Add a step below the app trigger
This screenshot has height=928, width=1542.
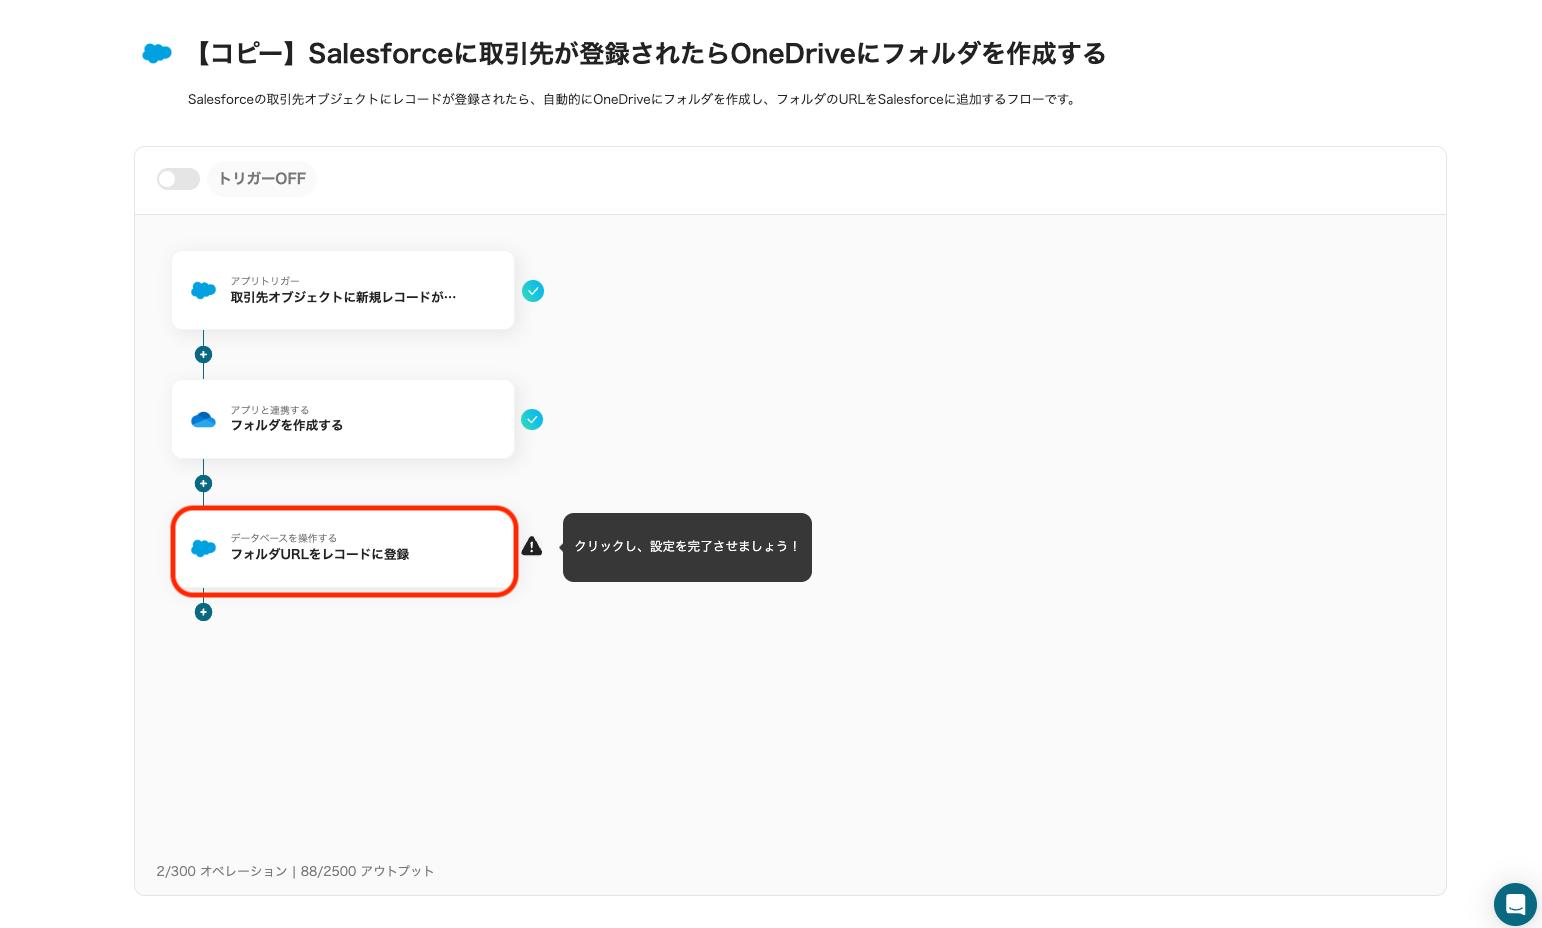pyautogui.click(x=203, y=355)
